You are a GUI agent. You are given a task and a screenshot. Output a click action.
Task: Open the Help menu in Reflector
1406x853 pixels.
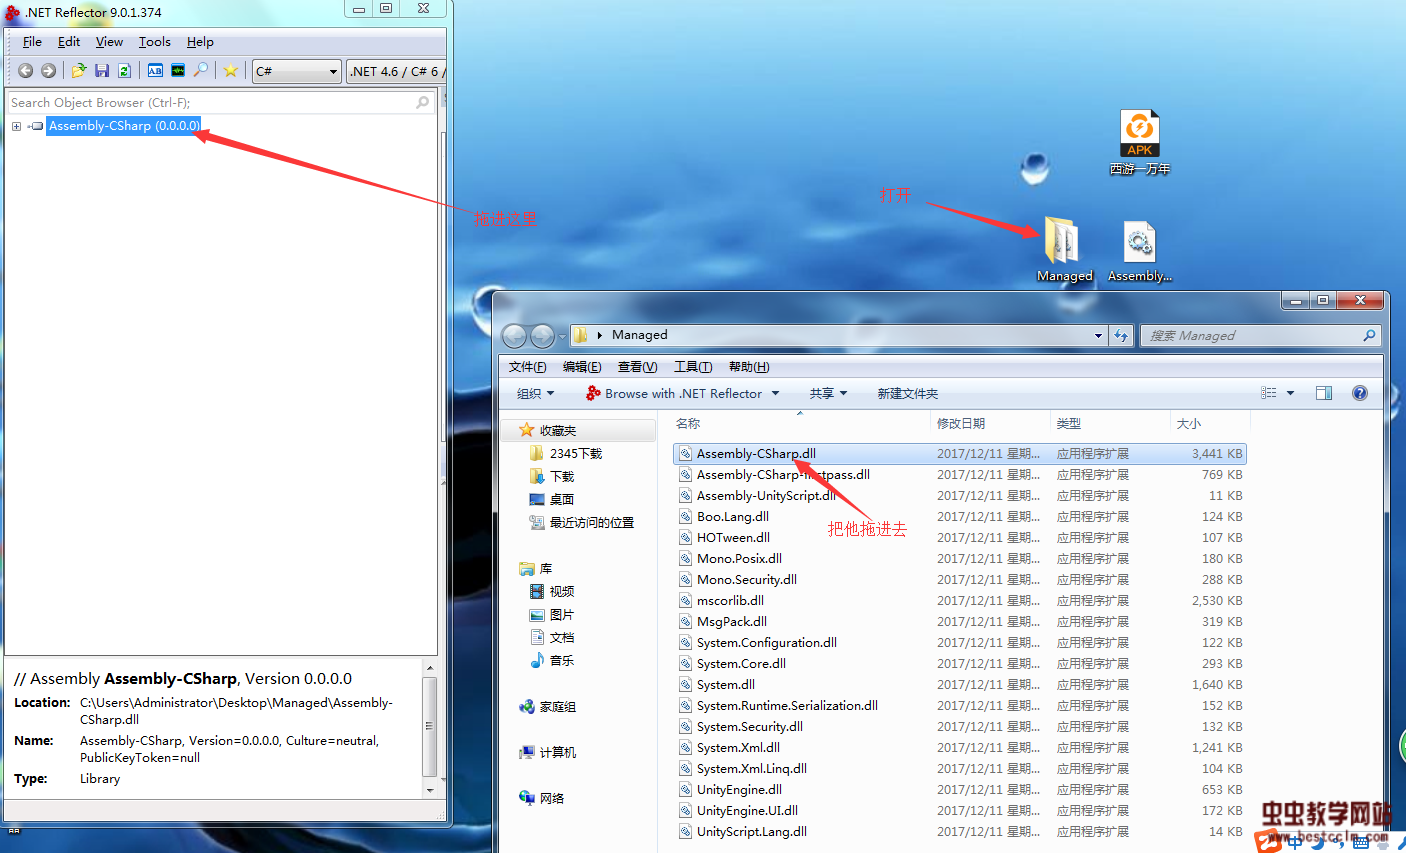(x=200, y=42)
